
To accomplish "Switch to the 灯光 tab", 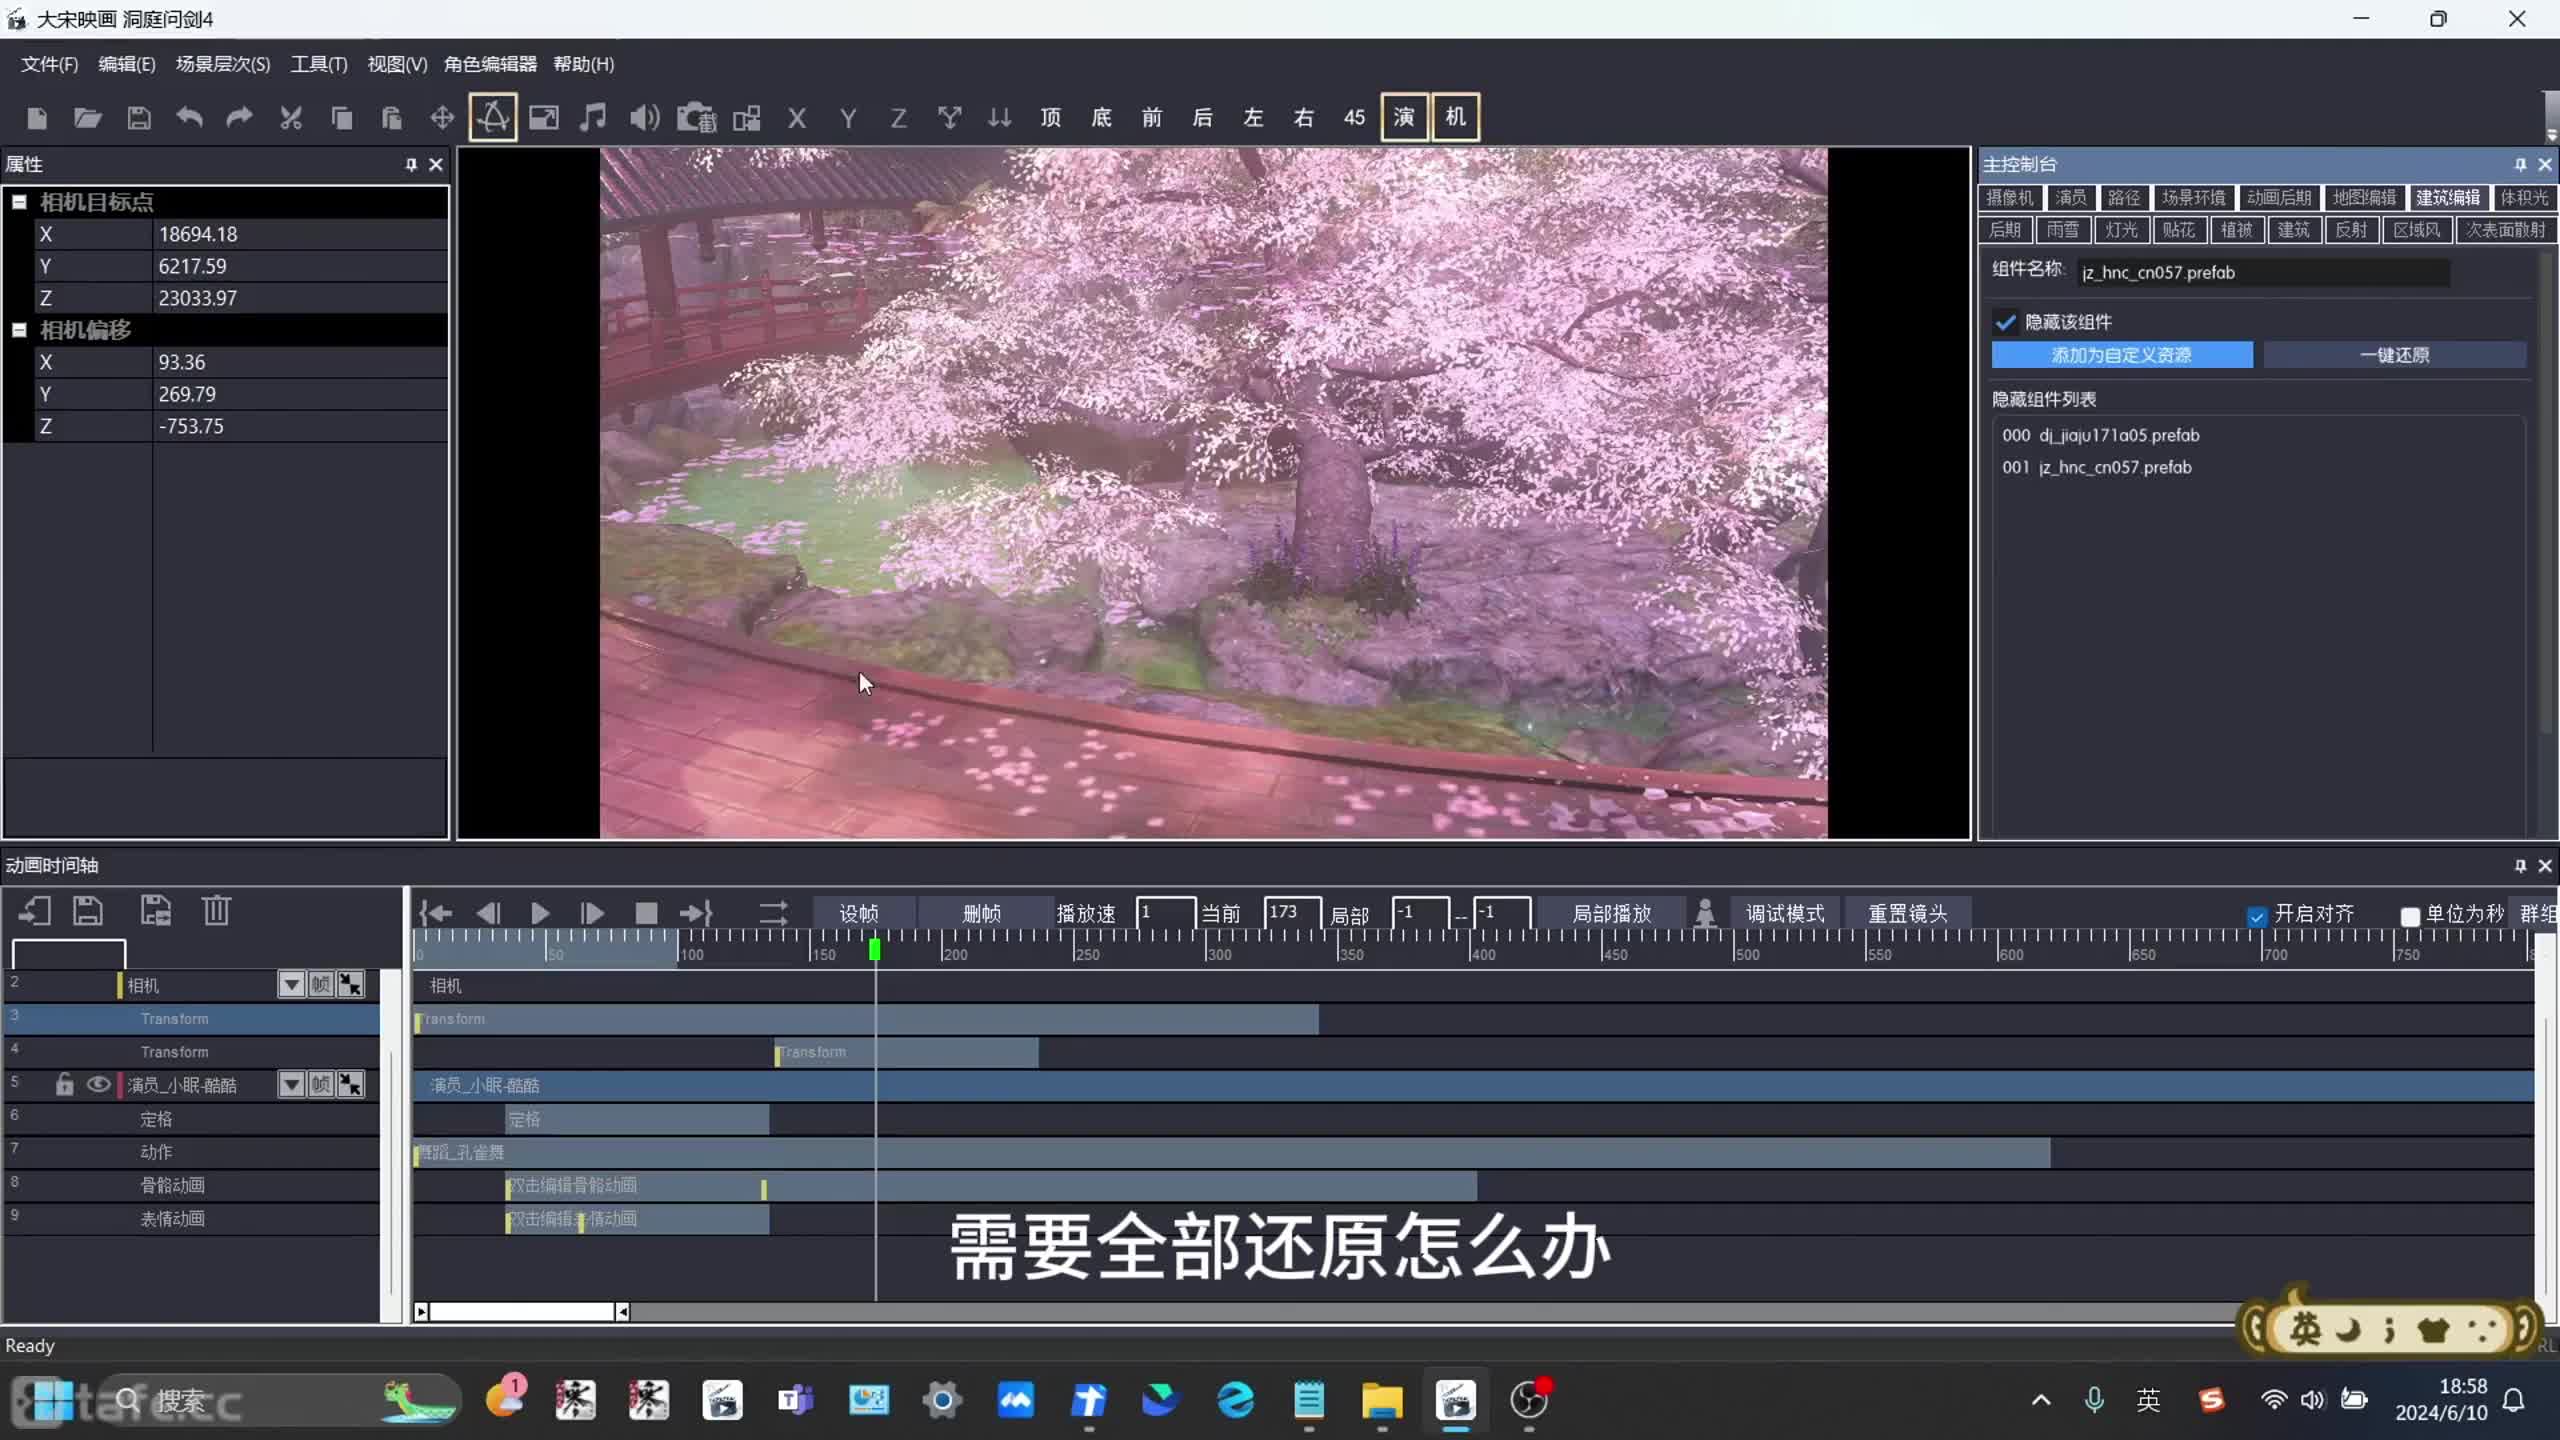I will tap(2121, 230).
